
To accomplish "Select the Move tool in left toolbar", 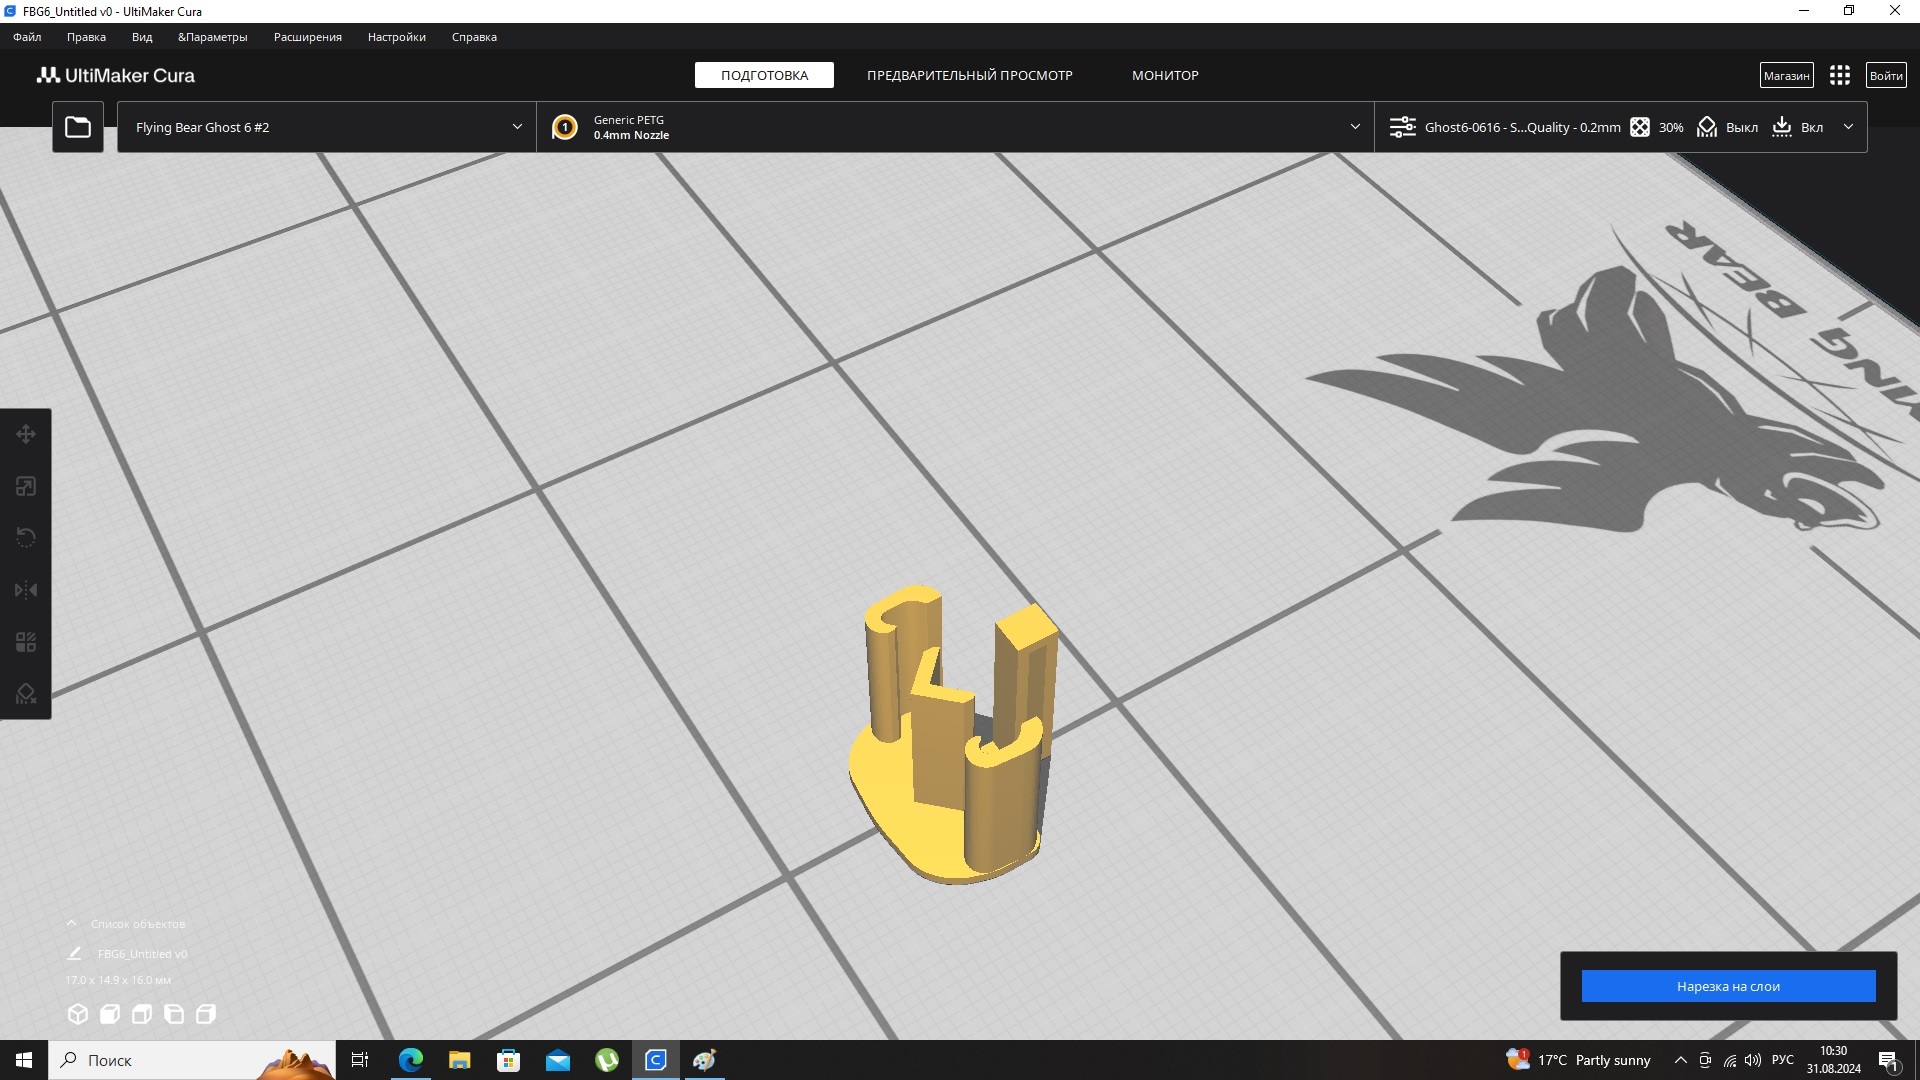I will (x=26, y=434).
